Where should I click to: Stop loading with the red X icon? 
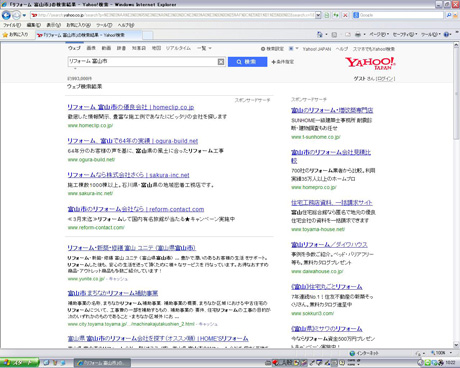coord(345,15)
